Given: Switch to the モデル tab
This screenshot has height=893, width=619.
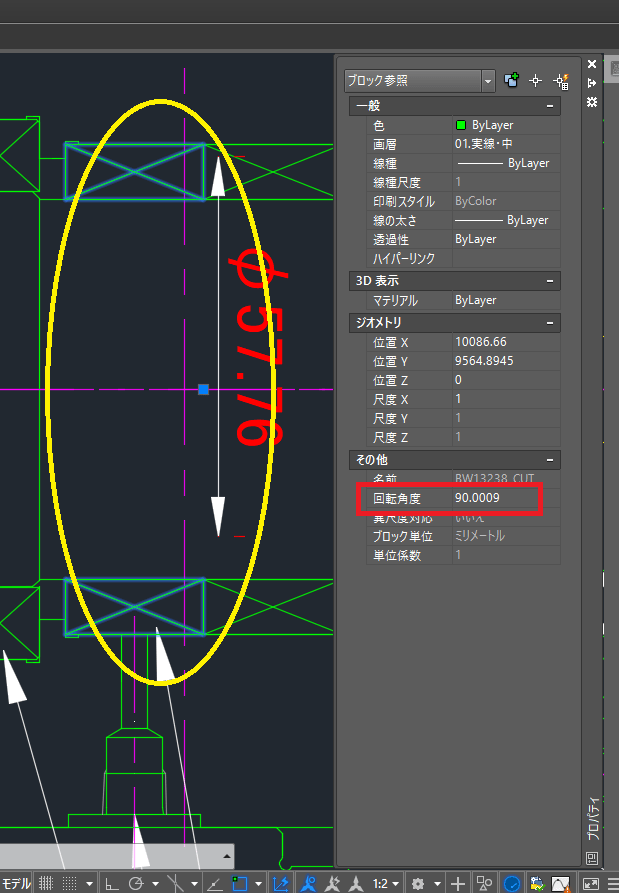Looking at the screenshot, I should [x=16, y=883].
